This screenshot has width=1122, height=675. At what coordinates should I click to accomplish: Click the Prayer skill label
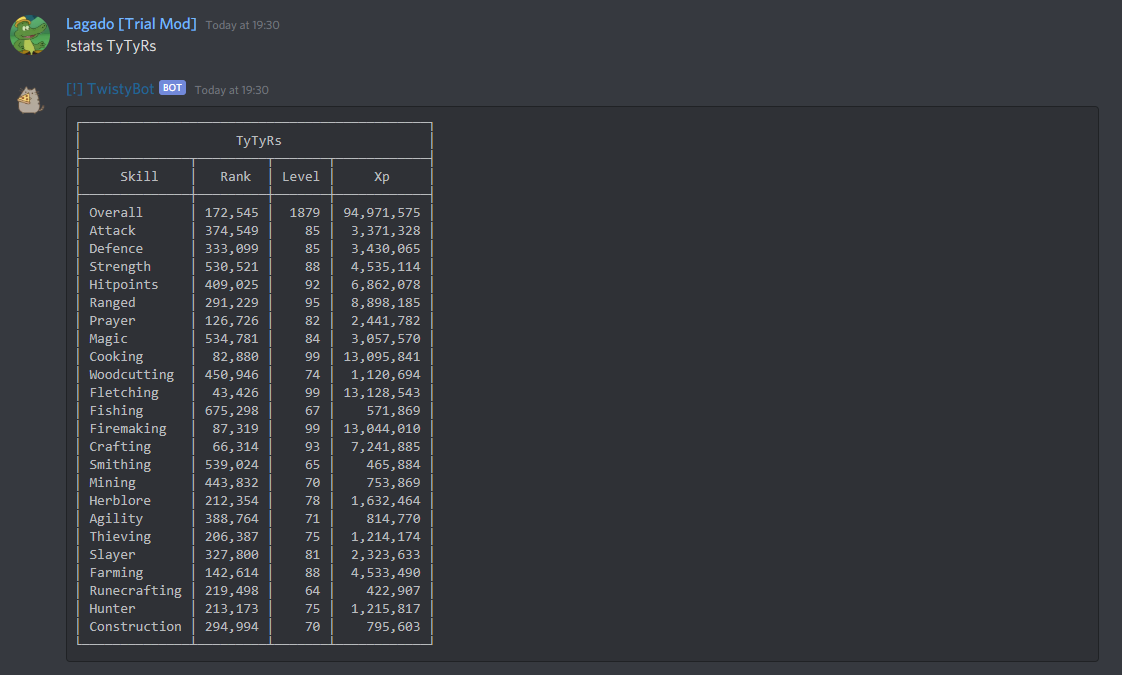pos(112,321)
